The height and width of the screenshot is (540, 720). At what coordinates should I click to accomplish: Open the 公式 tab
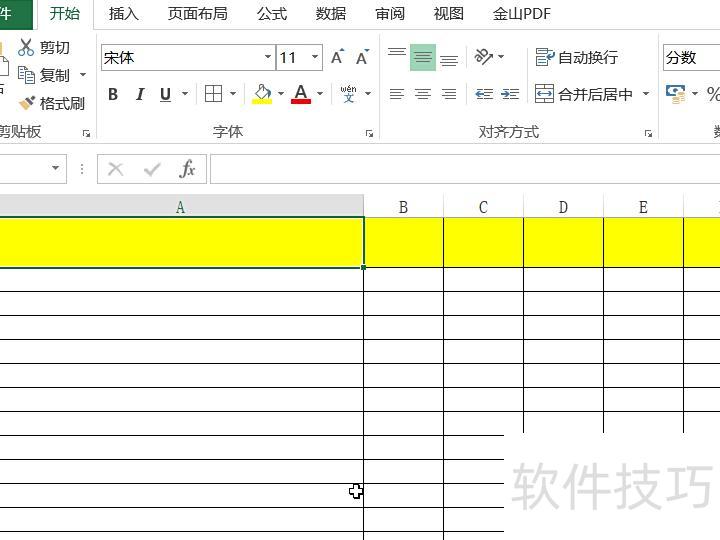[x=272, y=14]
